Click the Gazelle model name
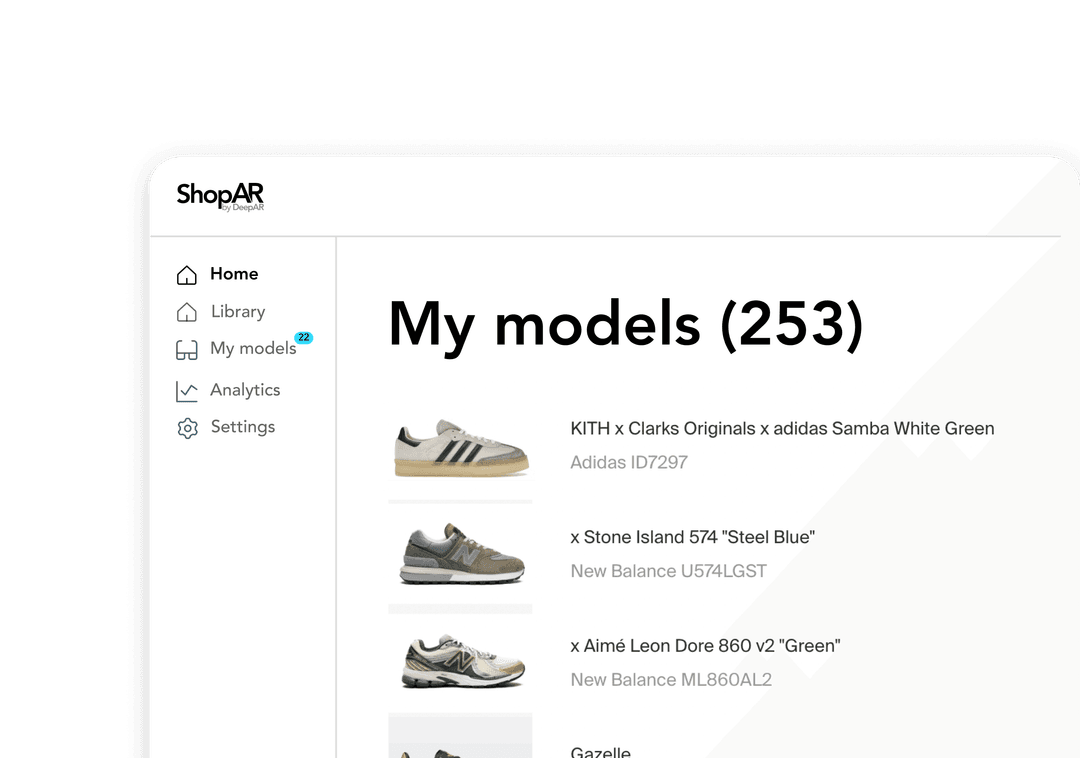 (600, 751)
